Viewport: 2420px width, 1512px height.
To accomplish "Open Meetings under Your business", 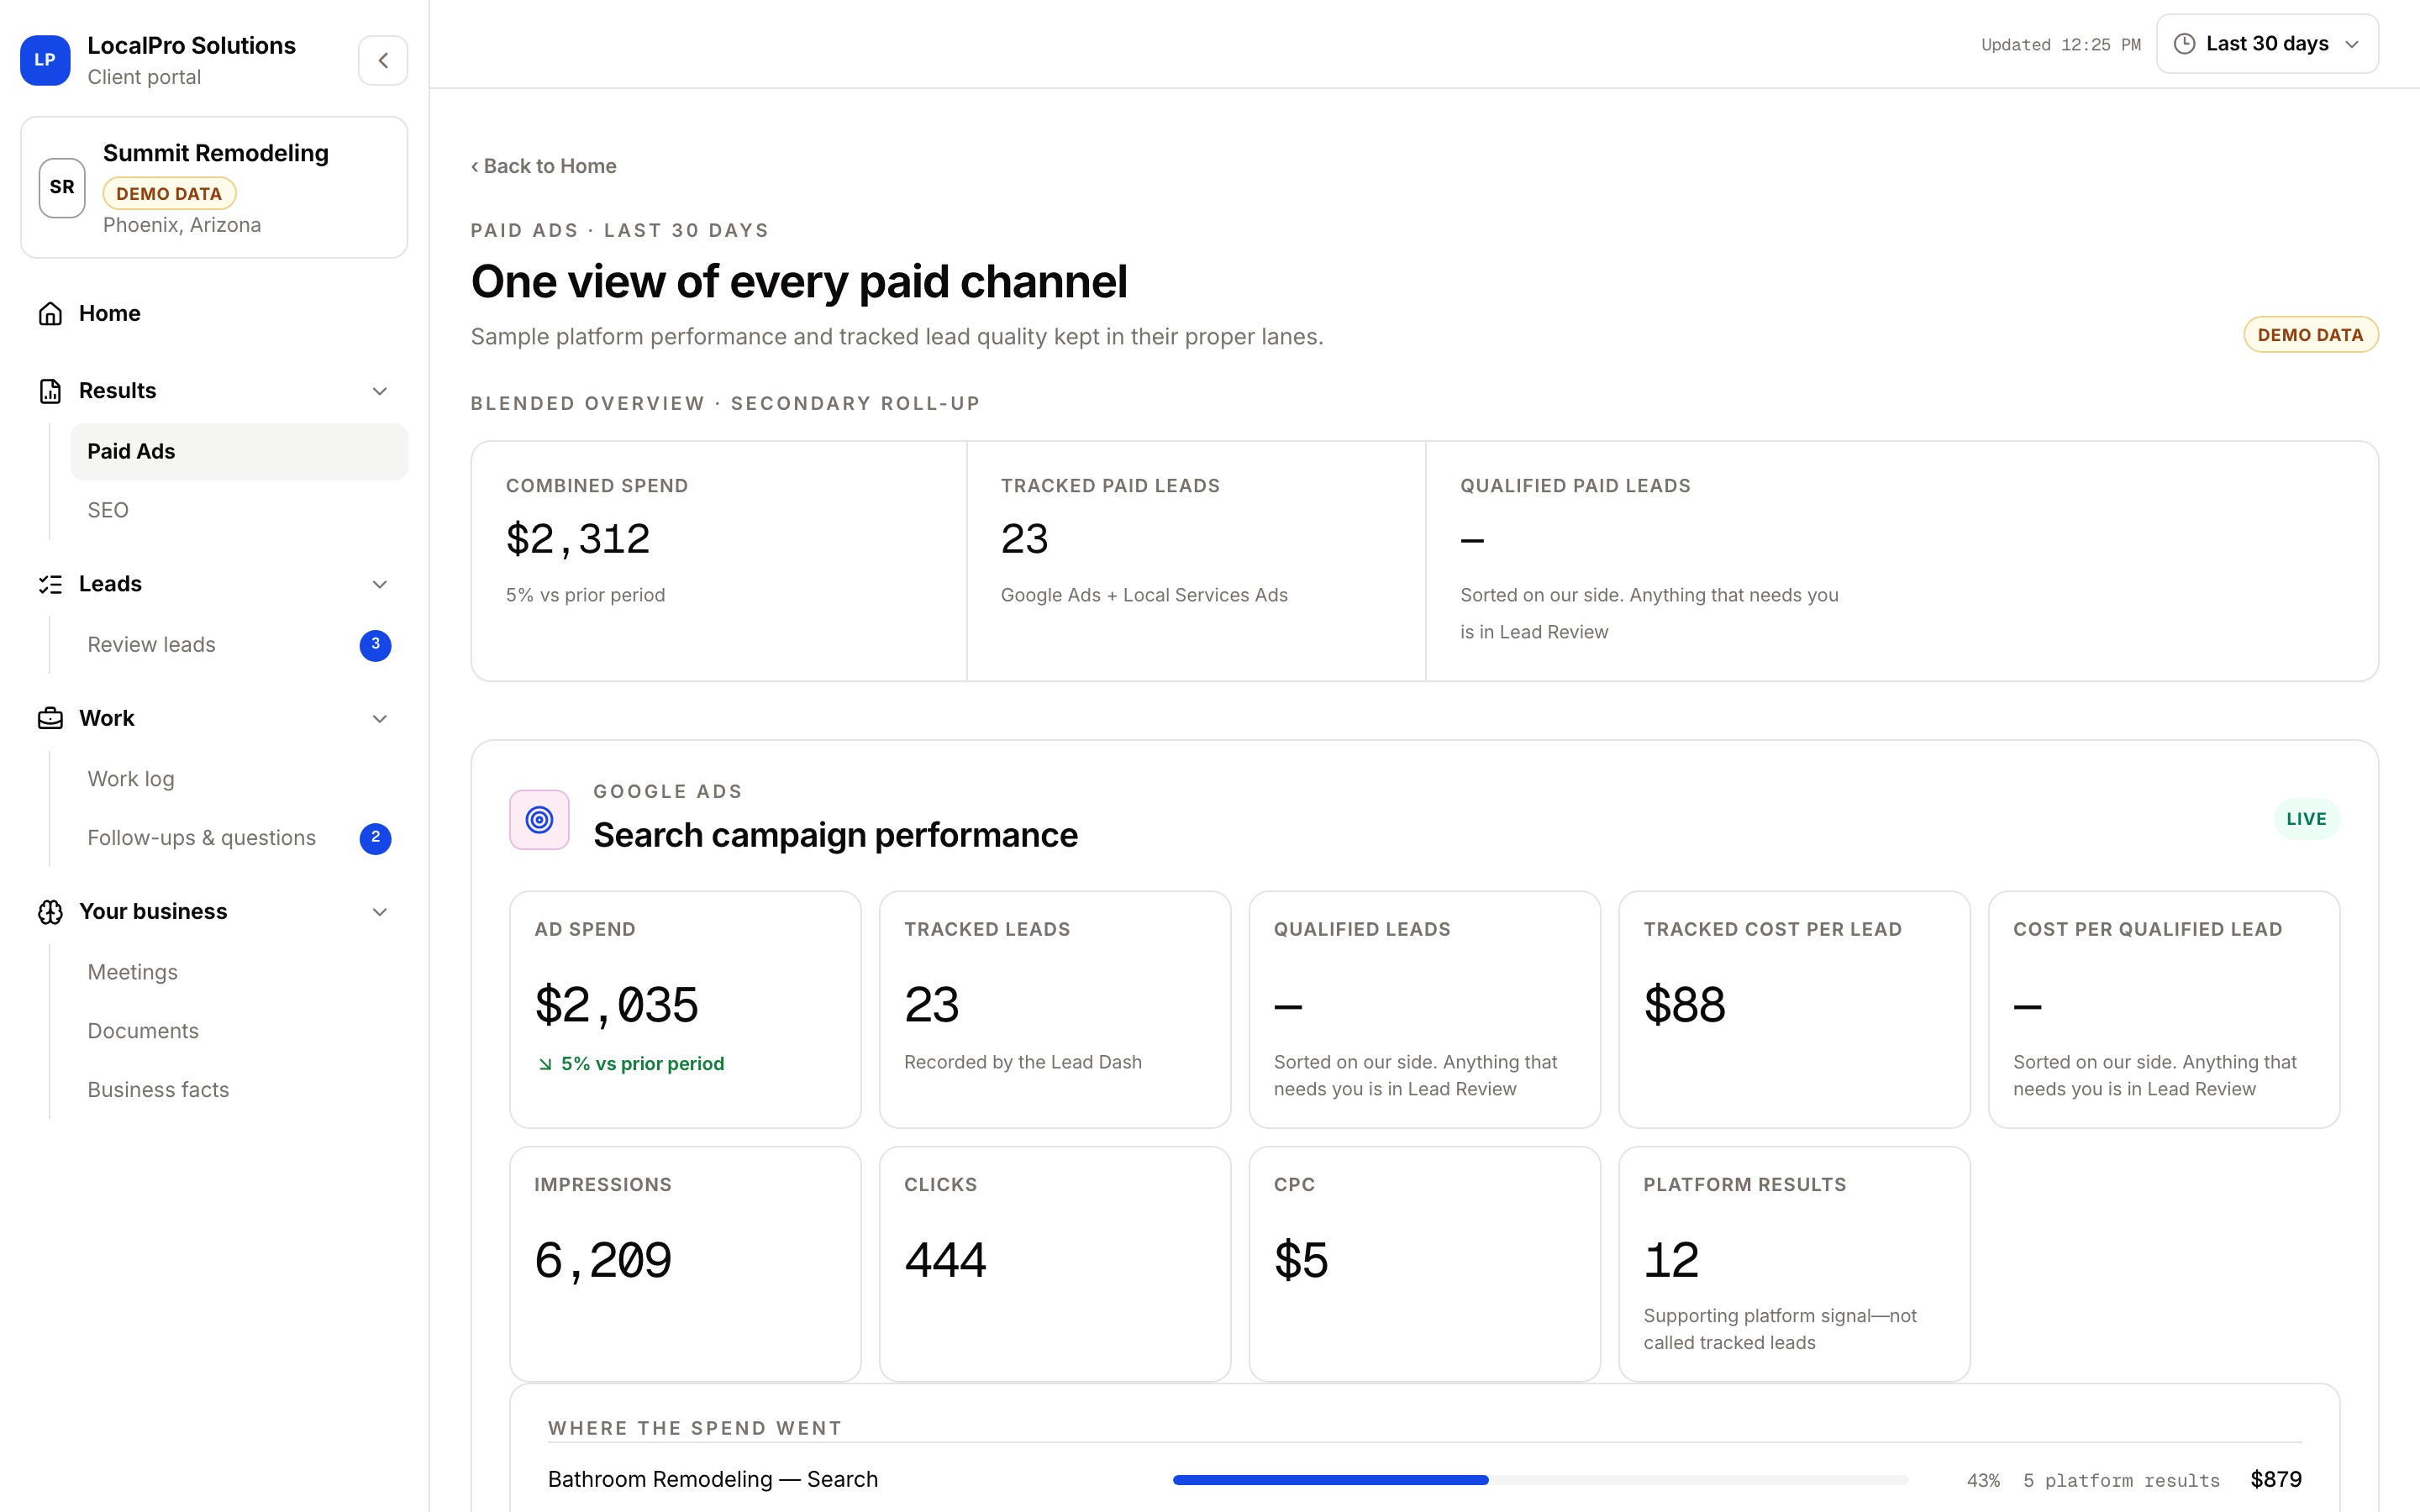I will pos(239,972).
